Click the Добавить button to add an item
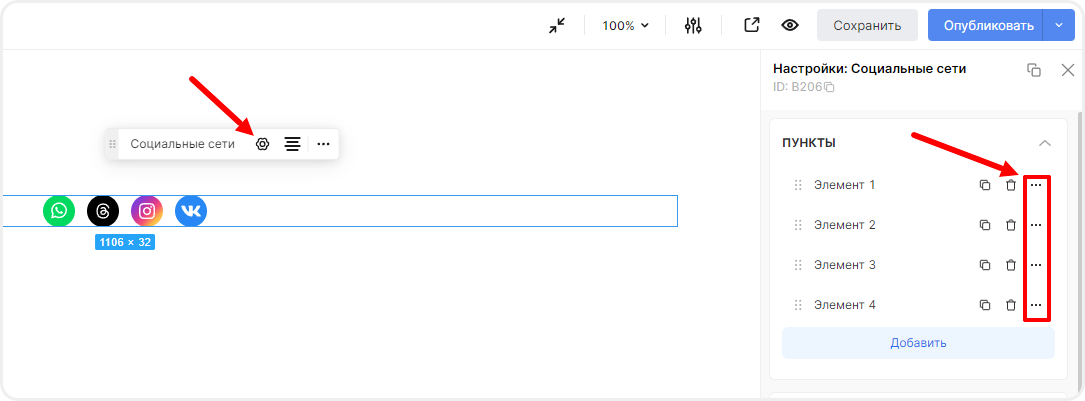This screenshot has width=1085, height=401. 918,343
